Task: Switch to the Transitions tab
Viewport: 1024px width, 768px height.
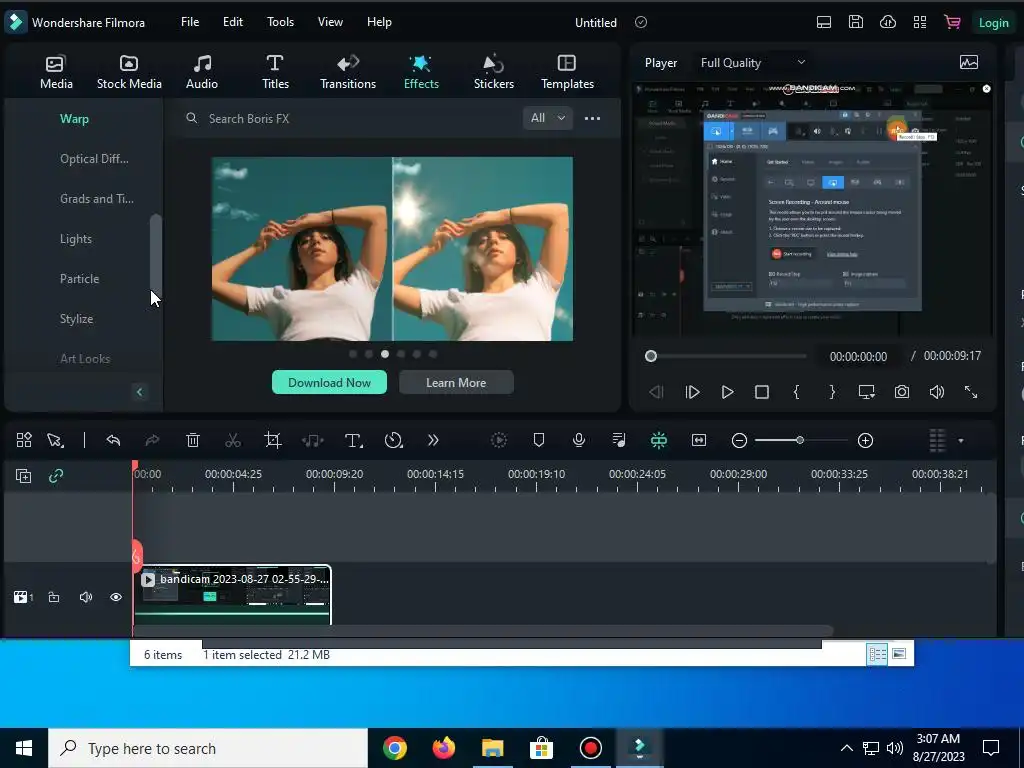Action: [348, 72]
